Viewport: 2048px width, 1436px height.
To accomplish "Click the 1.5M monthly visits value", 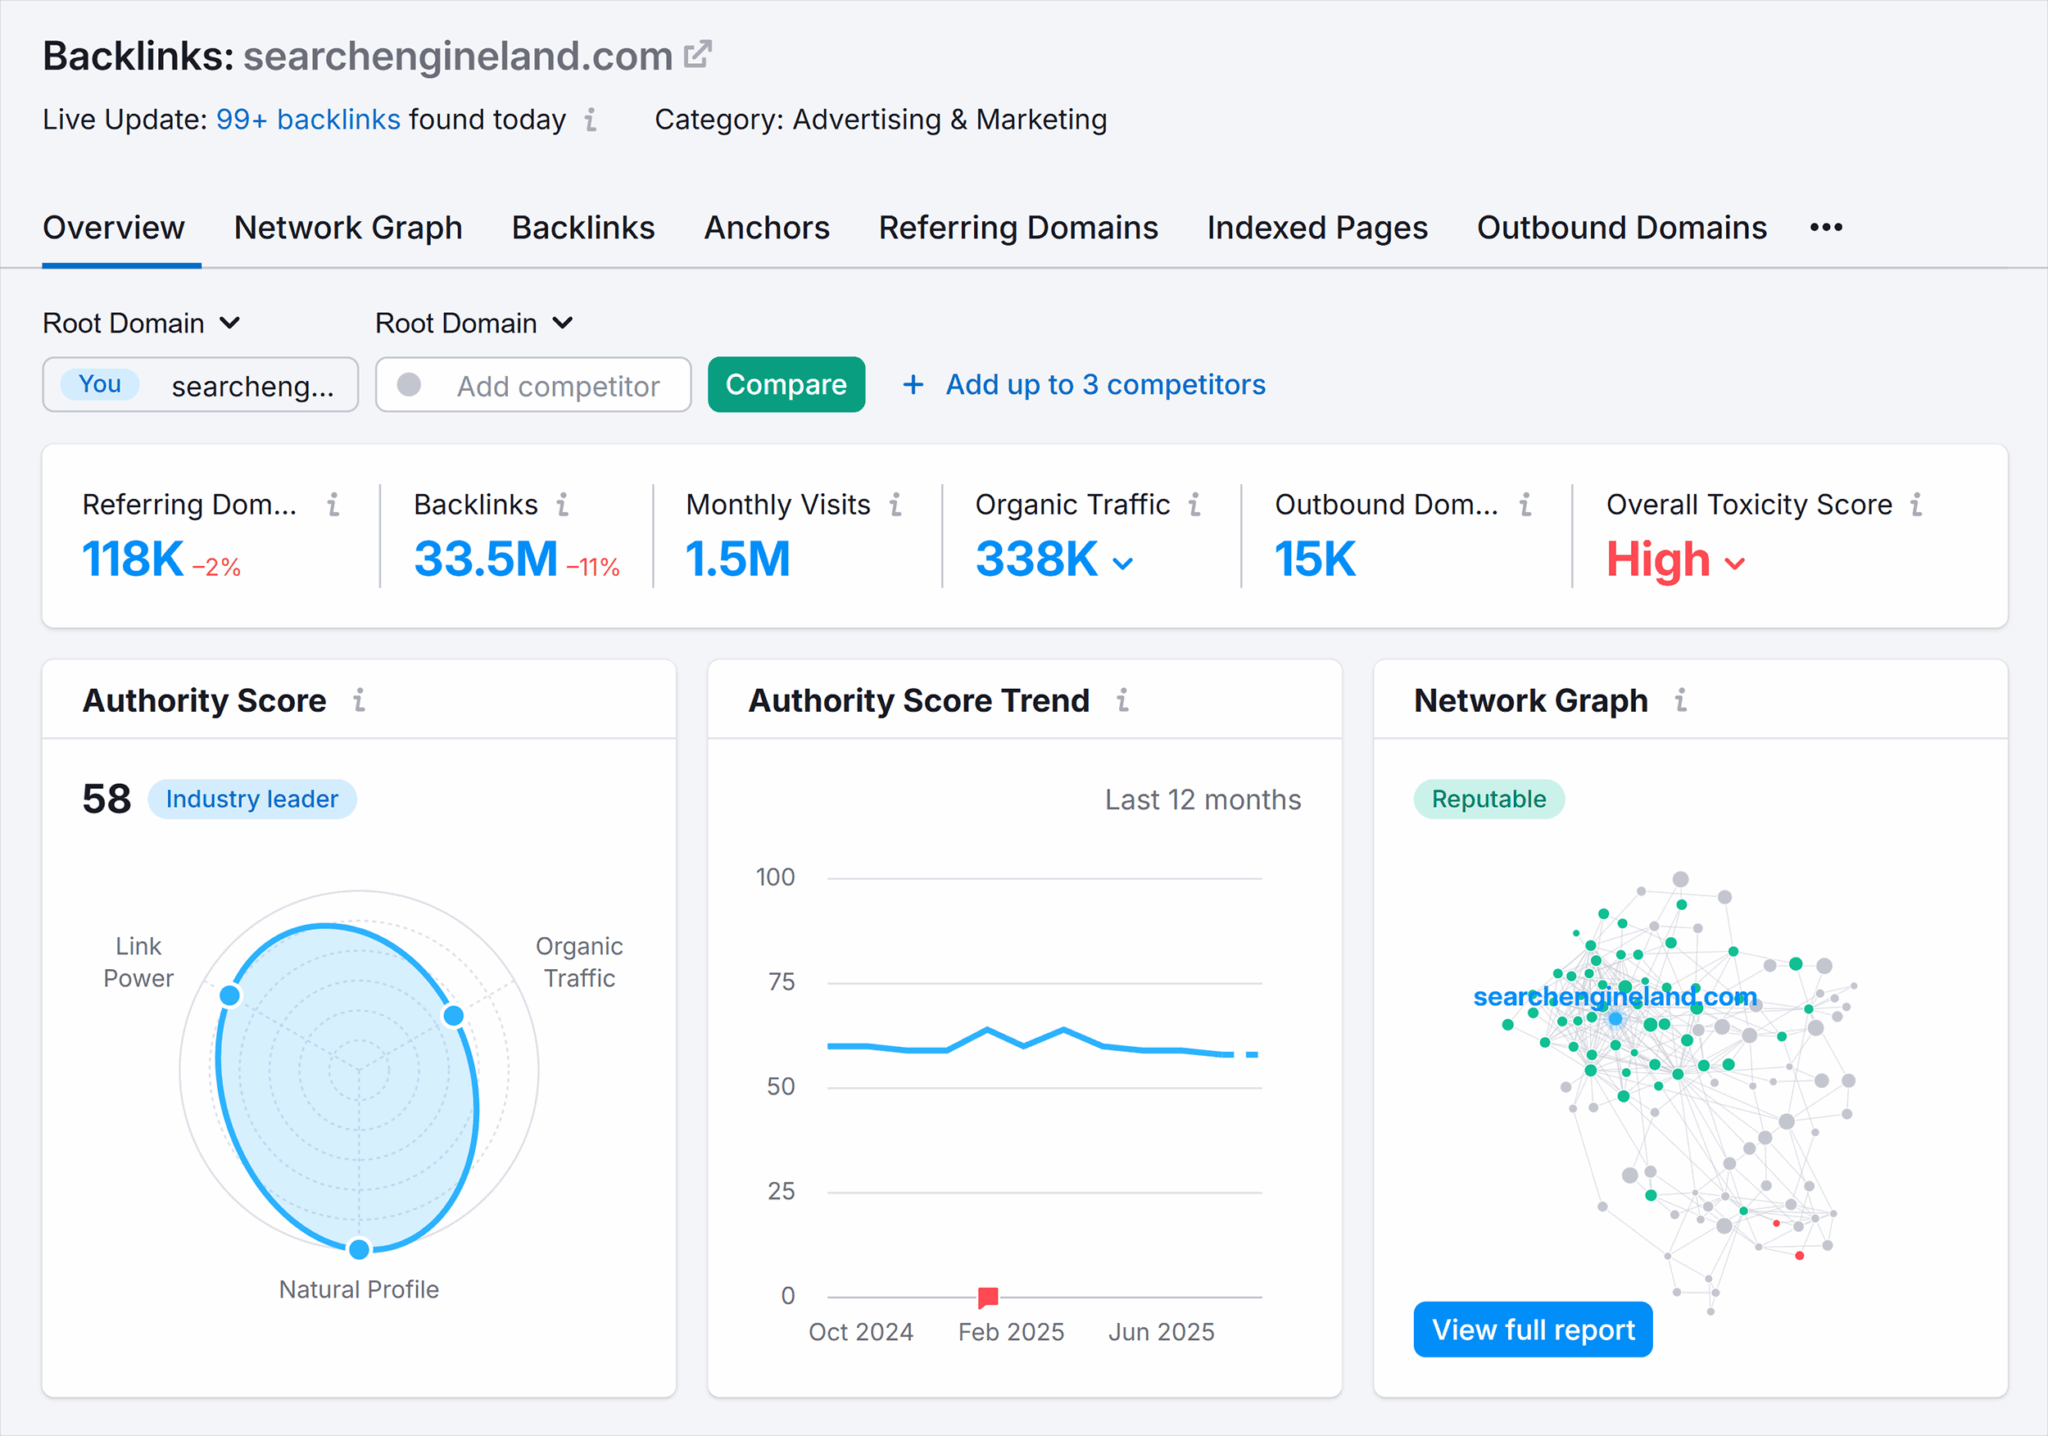I will [x=737, y=559].
